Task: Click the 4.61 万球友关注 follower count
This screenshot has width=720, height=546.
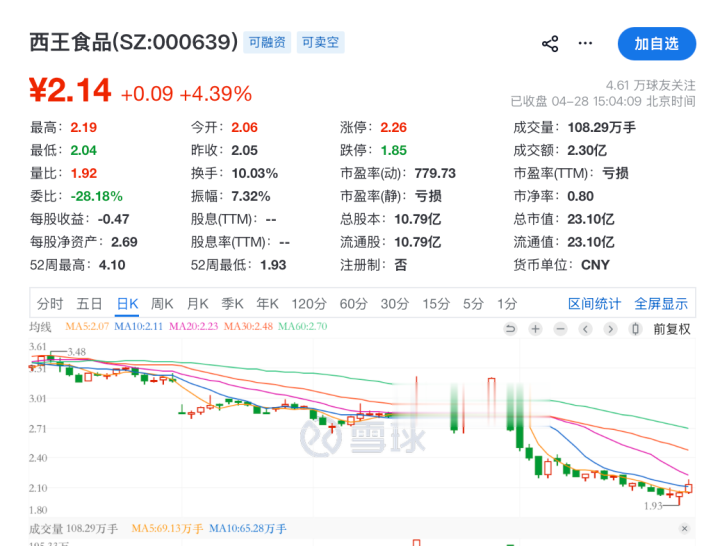Action: click(x=651, y=85)
